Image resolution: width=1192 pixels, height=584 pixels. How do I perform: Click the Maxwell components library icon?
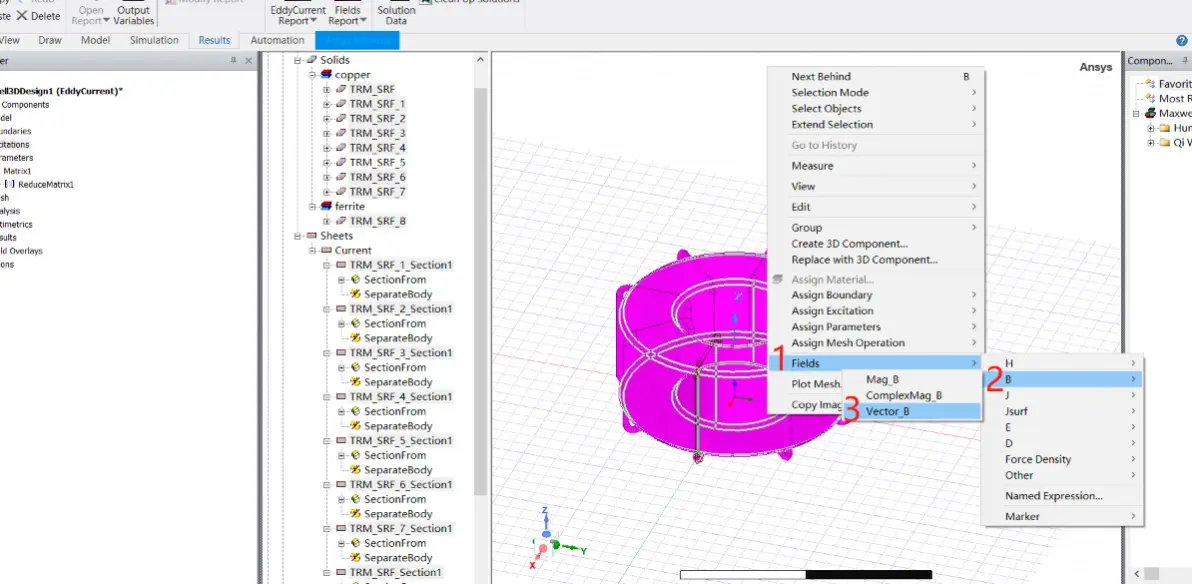tap(1150, 113)
